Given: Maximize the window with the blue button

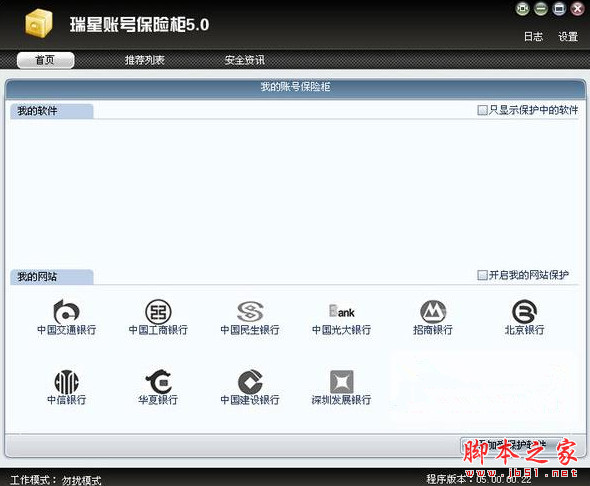Looking at the screenshot, I should (559, 9).
